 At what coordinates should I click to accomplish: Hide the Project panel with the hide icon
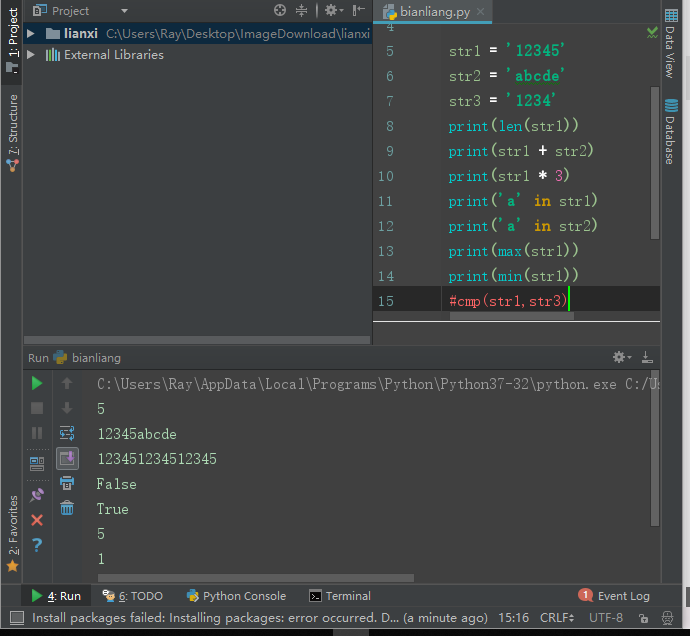[359, 10]
